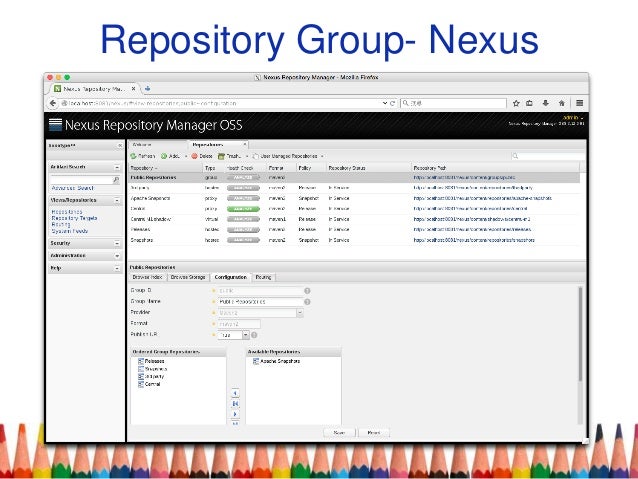Viewport: 638px width, 479px height.
Task: Click the move all left arrow icon
Action: pyautogui.click(x=235, y=404)
